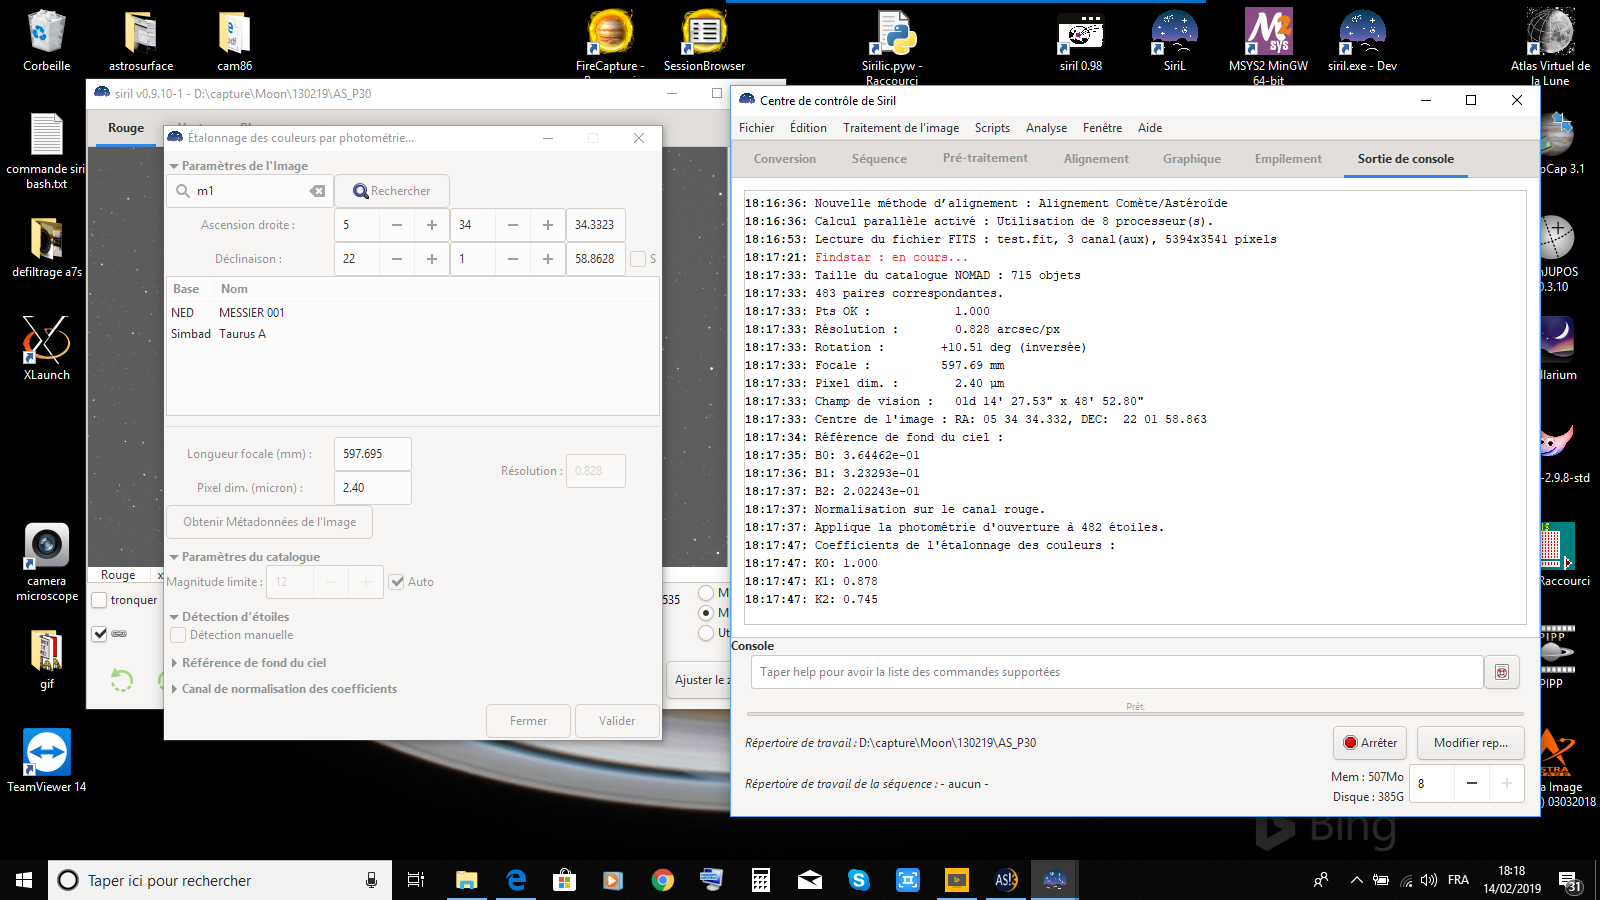Click the console help lifebuoy icon button
This screenshot has width=1600, height=900.
(1502, 672)
